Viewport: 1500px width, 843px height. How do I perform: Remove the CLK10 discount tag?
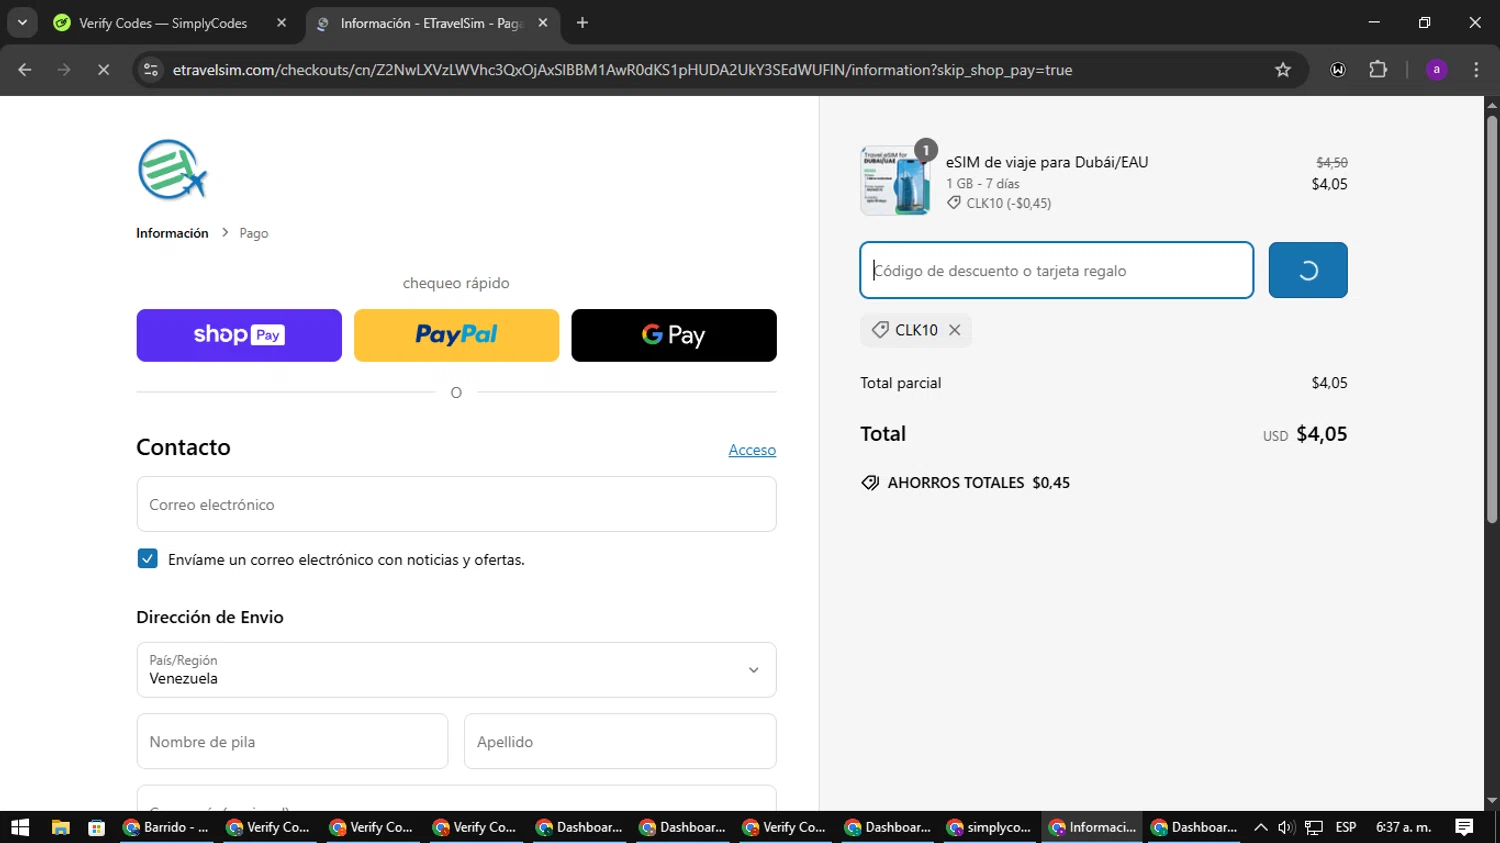click(x=955, y=330)
